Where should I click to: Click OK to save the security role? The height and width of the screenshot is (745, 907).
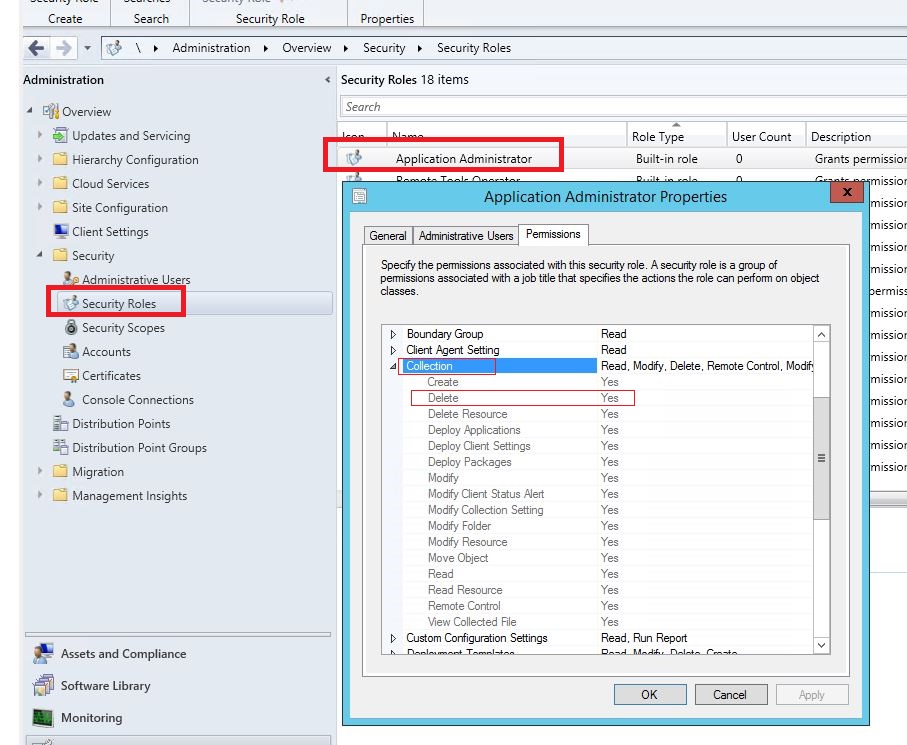point(649,694)
